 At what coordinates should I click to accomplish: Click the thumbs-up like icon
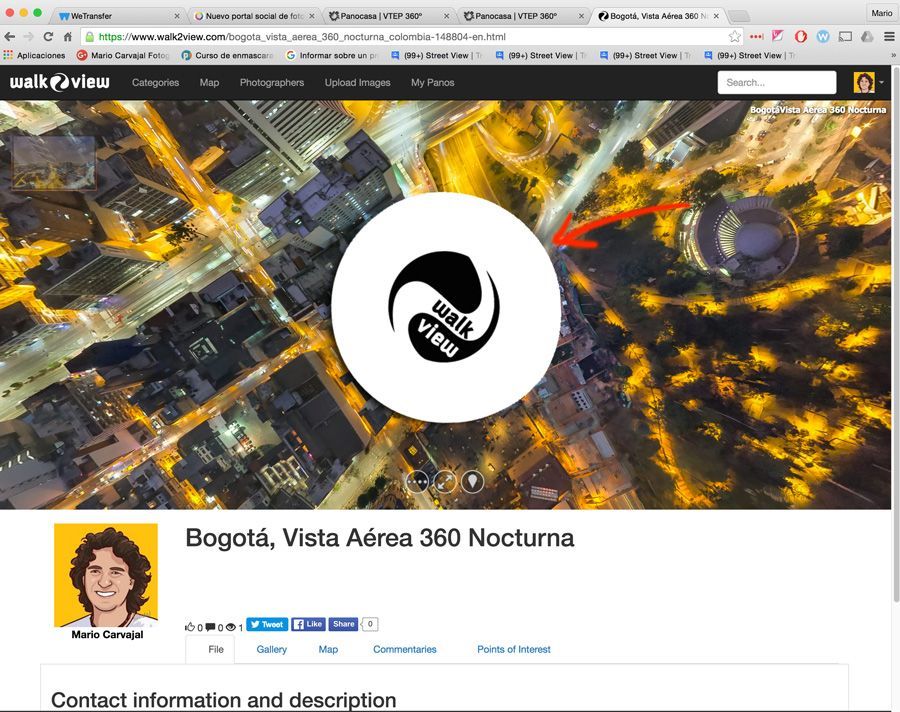pyautogui.click(x=189, y=627)
